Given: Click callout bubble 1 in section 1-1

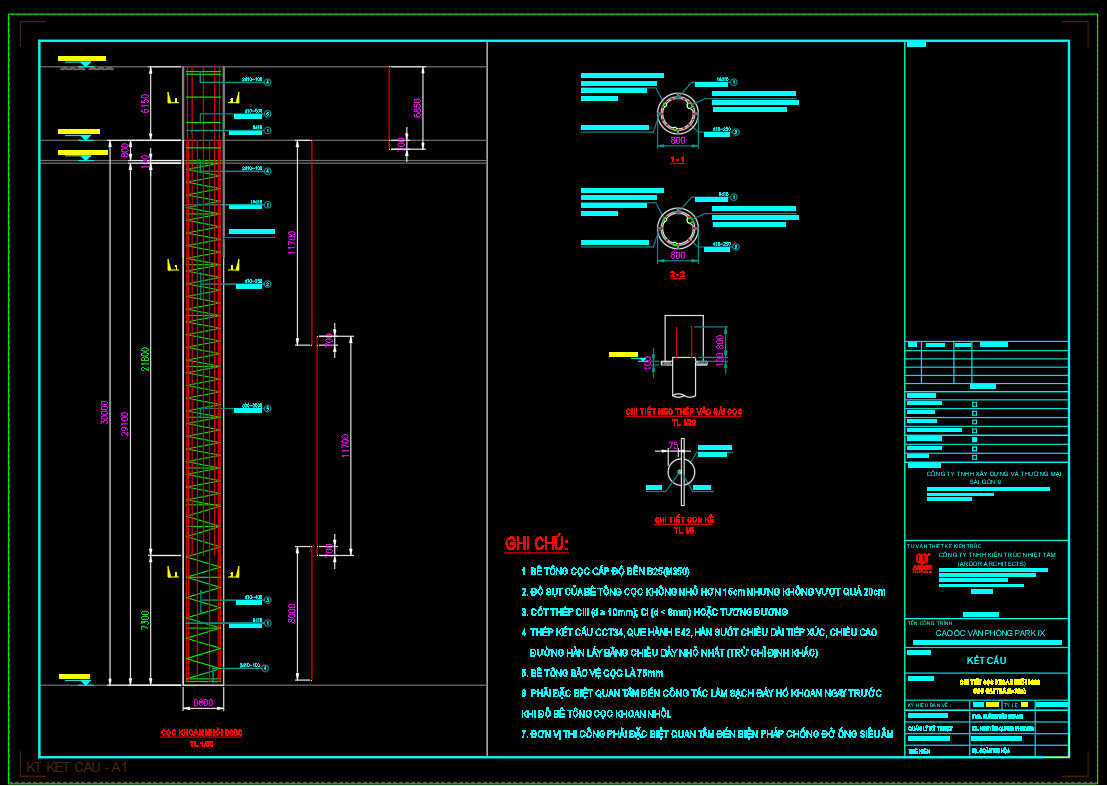Looking at the screenshot, I should coord(734,83).
